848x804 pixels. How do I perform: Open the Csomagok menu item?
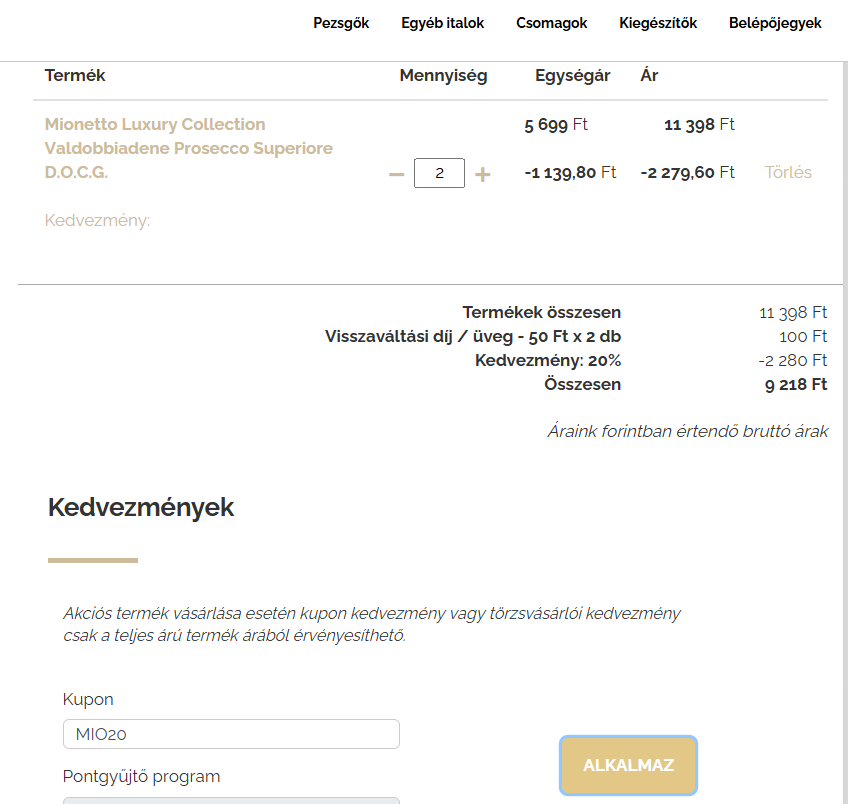coord(551,23)
